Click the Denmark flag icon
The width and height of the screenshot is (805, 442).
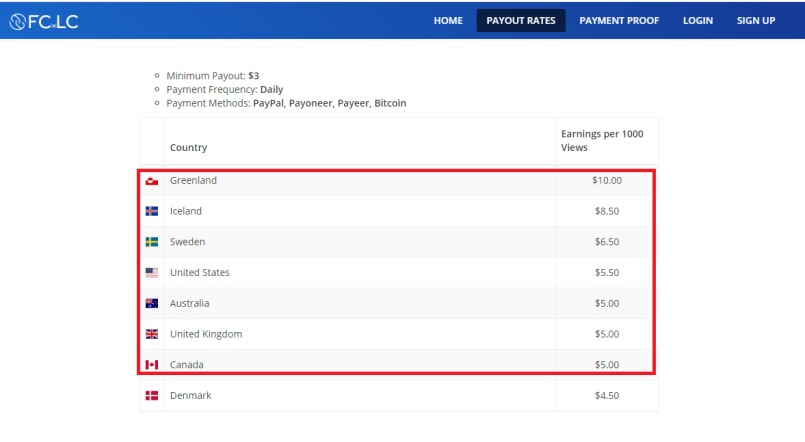(x=151, y=395)
